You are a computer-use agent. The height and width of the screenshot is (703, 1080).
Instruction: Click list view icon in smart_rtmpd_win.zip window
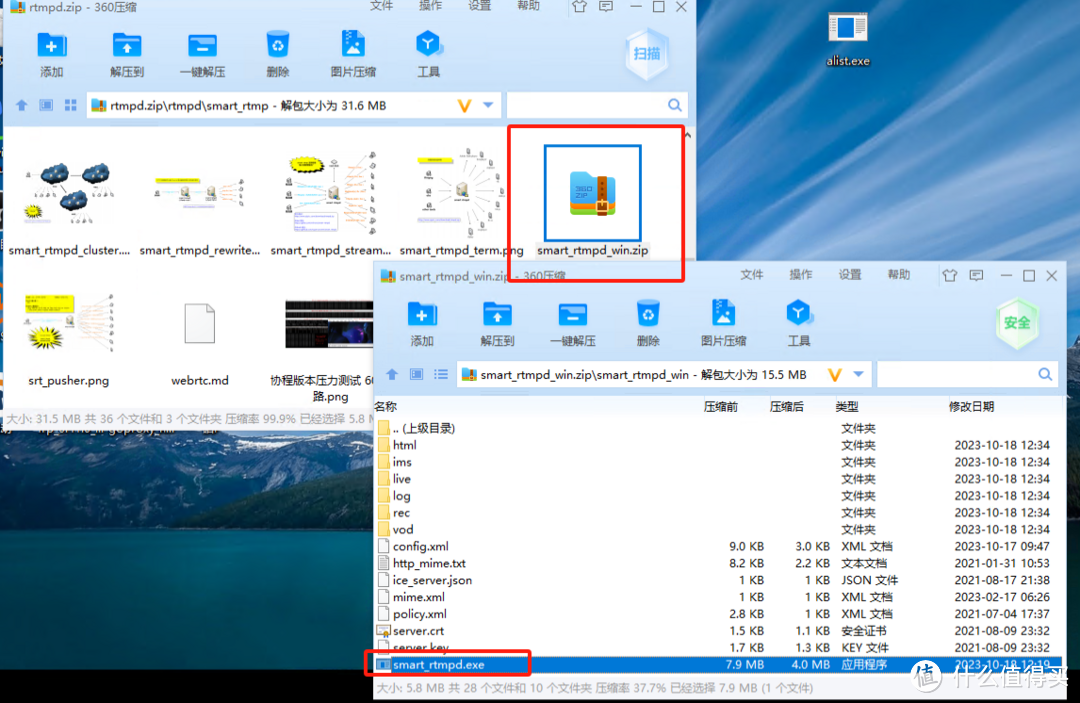pos(441,374)
